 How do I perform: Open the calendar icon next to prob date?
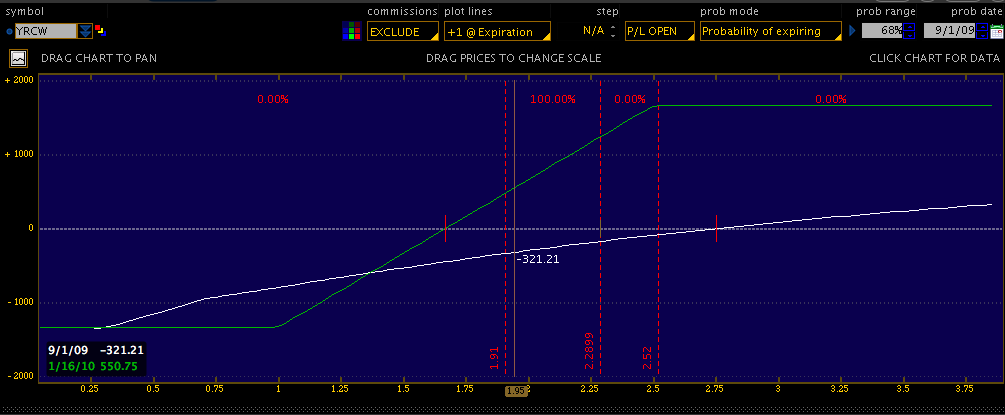996,31
